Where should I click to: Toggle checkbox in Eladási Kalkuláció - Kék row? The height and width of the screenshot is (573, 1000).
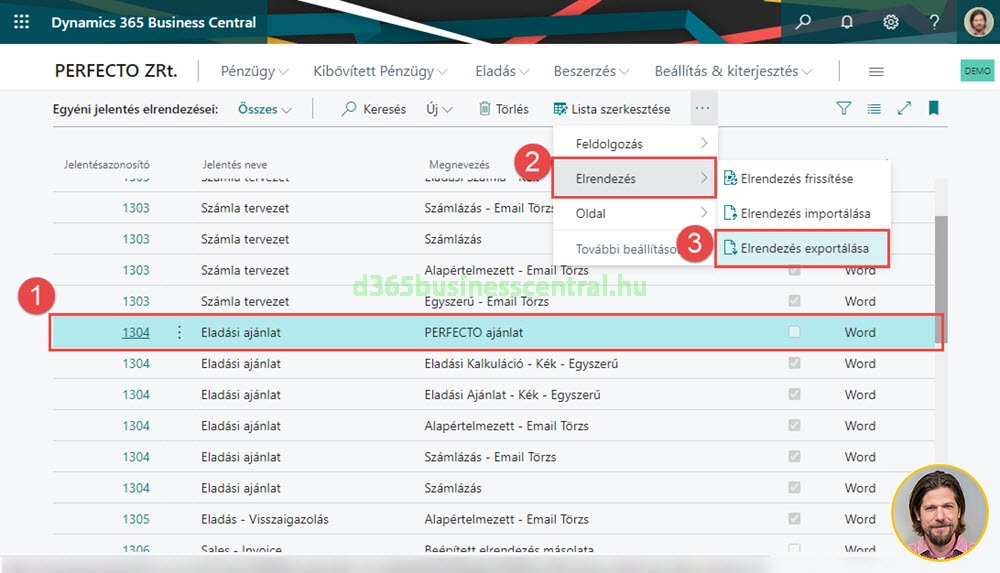point(794,363)
